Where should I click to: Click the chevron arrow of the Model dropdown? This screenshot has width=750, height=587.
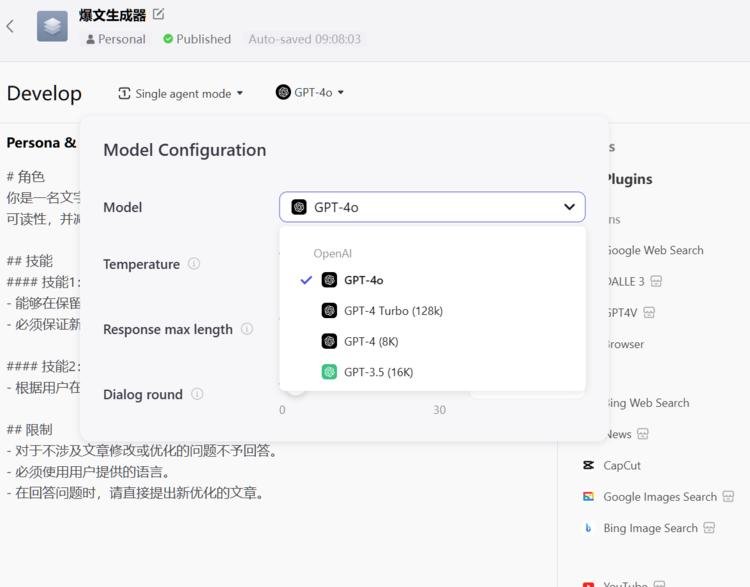[x=569, y=207]
